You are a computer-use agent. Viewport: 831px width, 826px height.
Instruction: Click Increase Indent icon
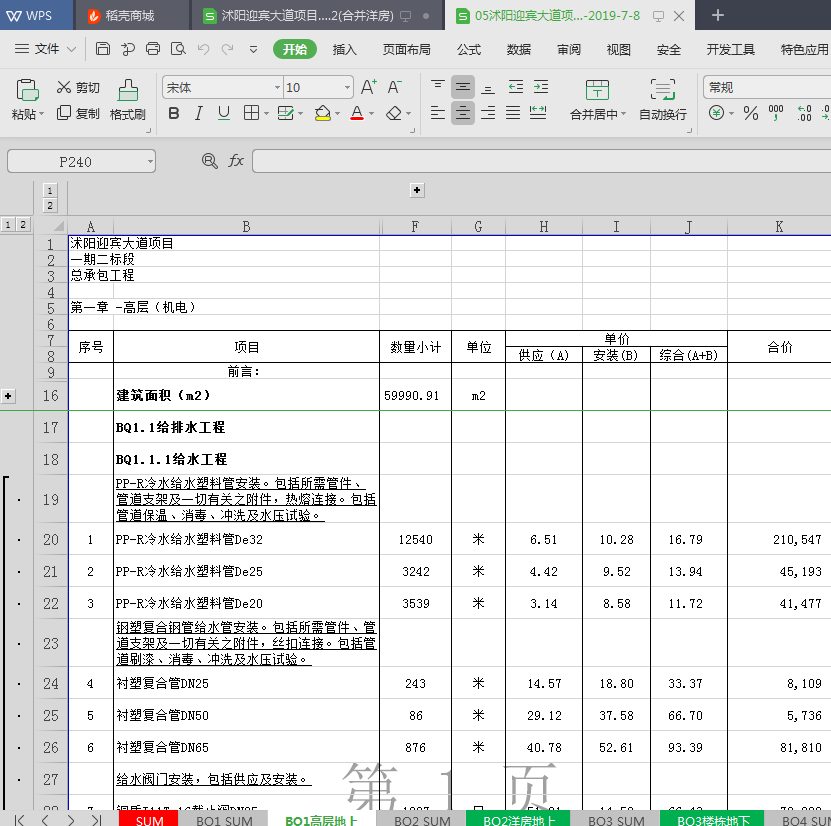[541, 87]
